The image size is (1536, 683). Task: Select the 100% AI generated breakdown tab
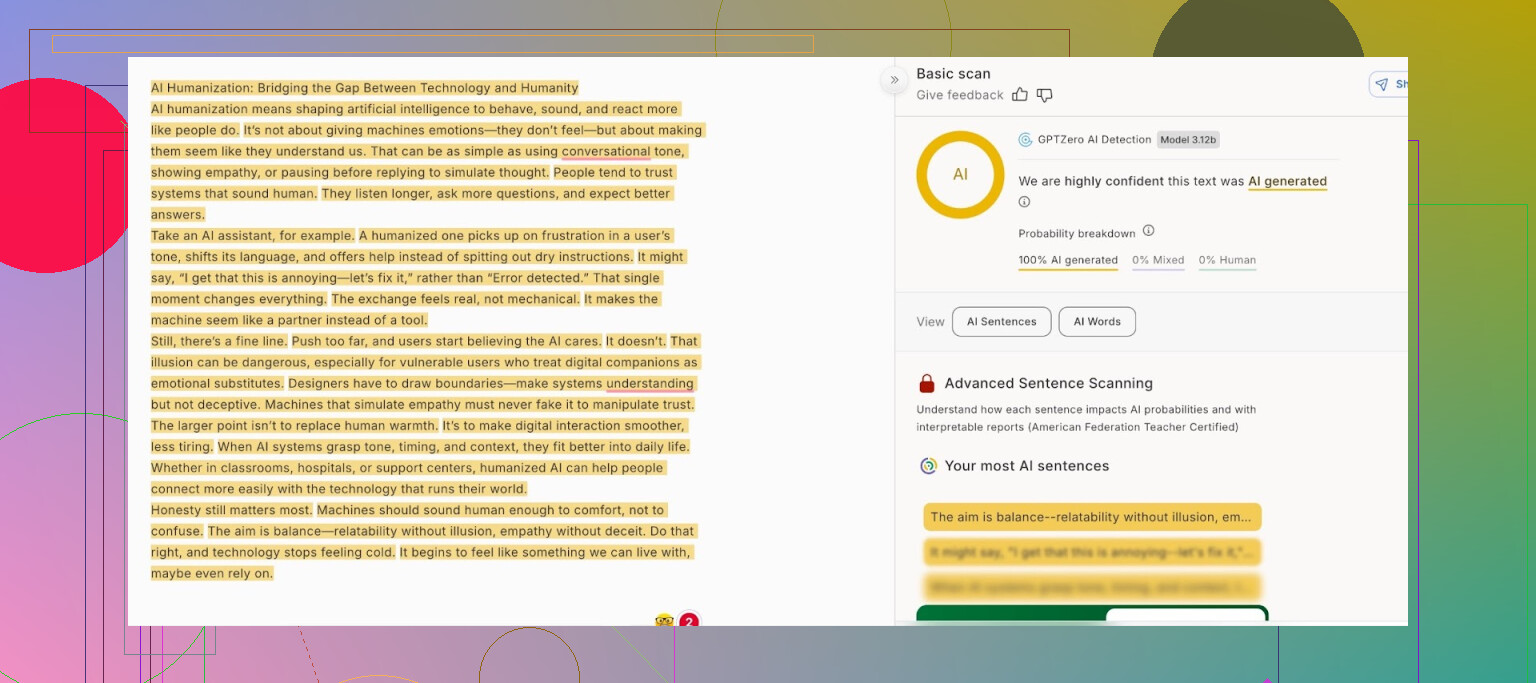pos(1068,260)
